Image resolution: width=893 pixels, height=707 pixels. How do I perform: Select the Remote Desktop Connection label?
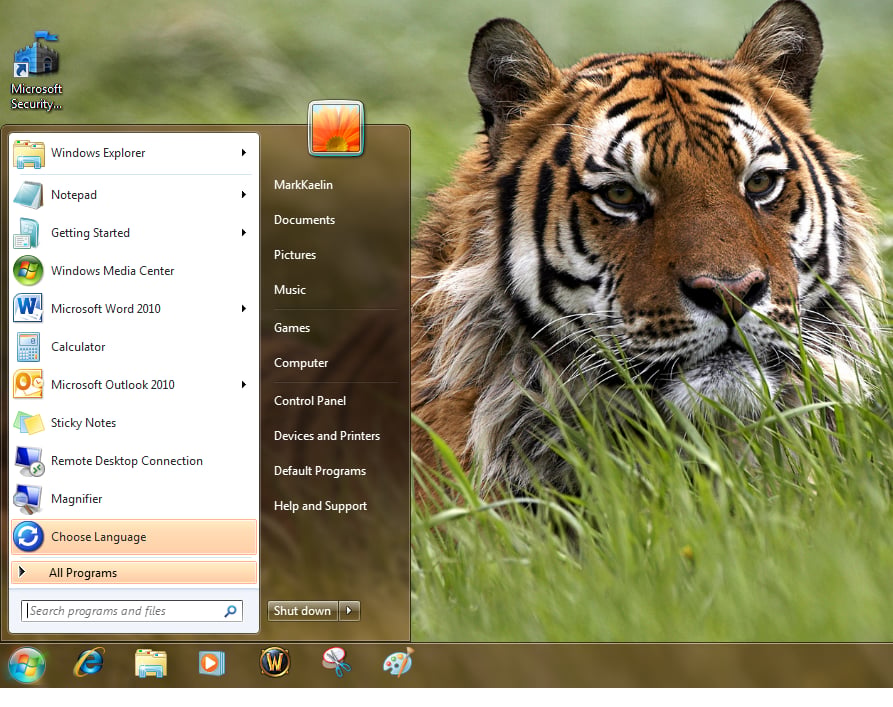pos(126,461)
